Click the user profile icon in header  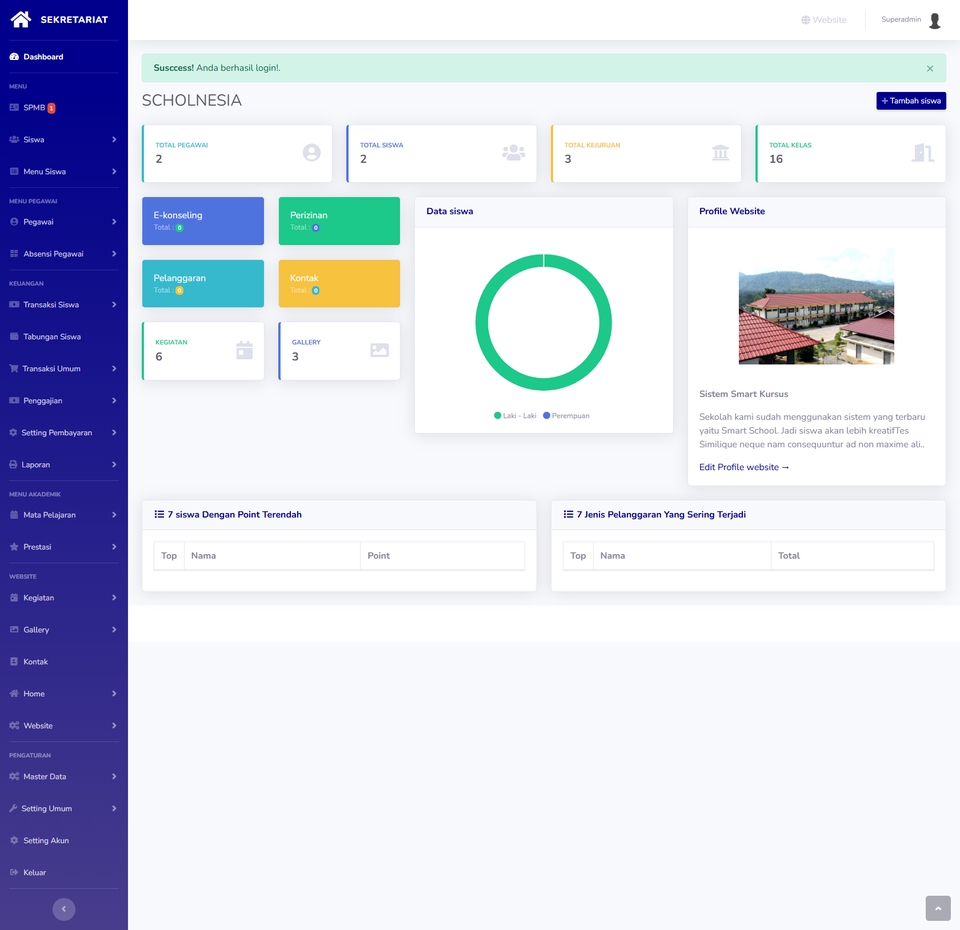click(x=934, y=19)
